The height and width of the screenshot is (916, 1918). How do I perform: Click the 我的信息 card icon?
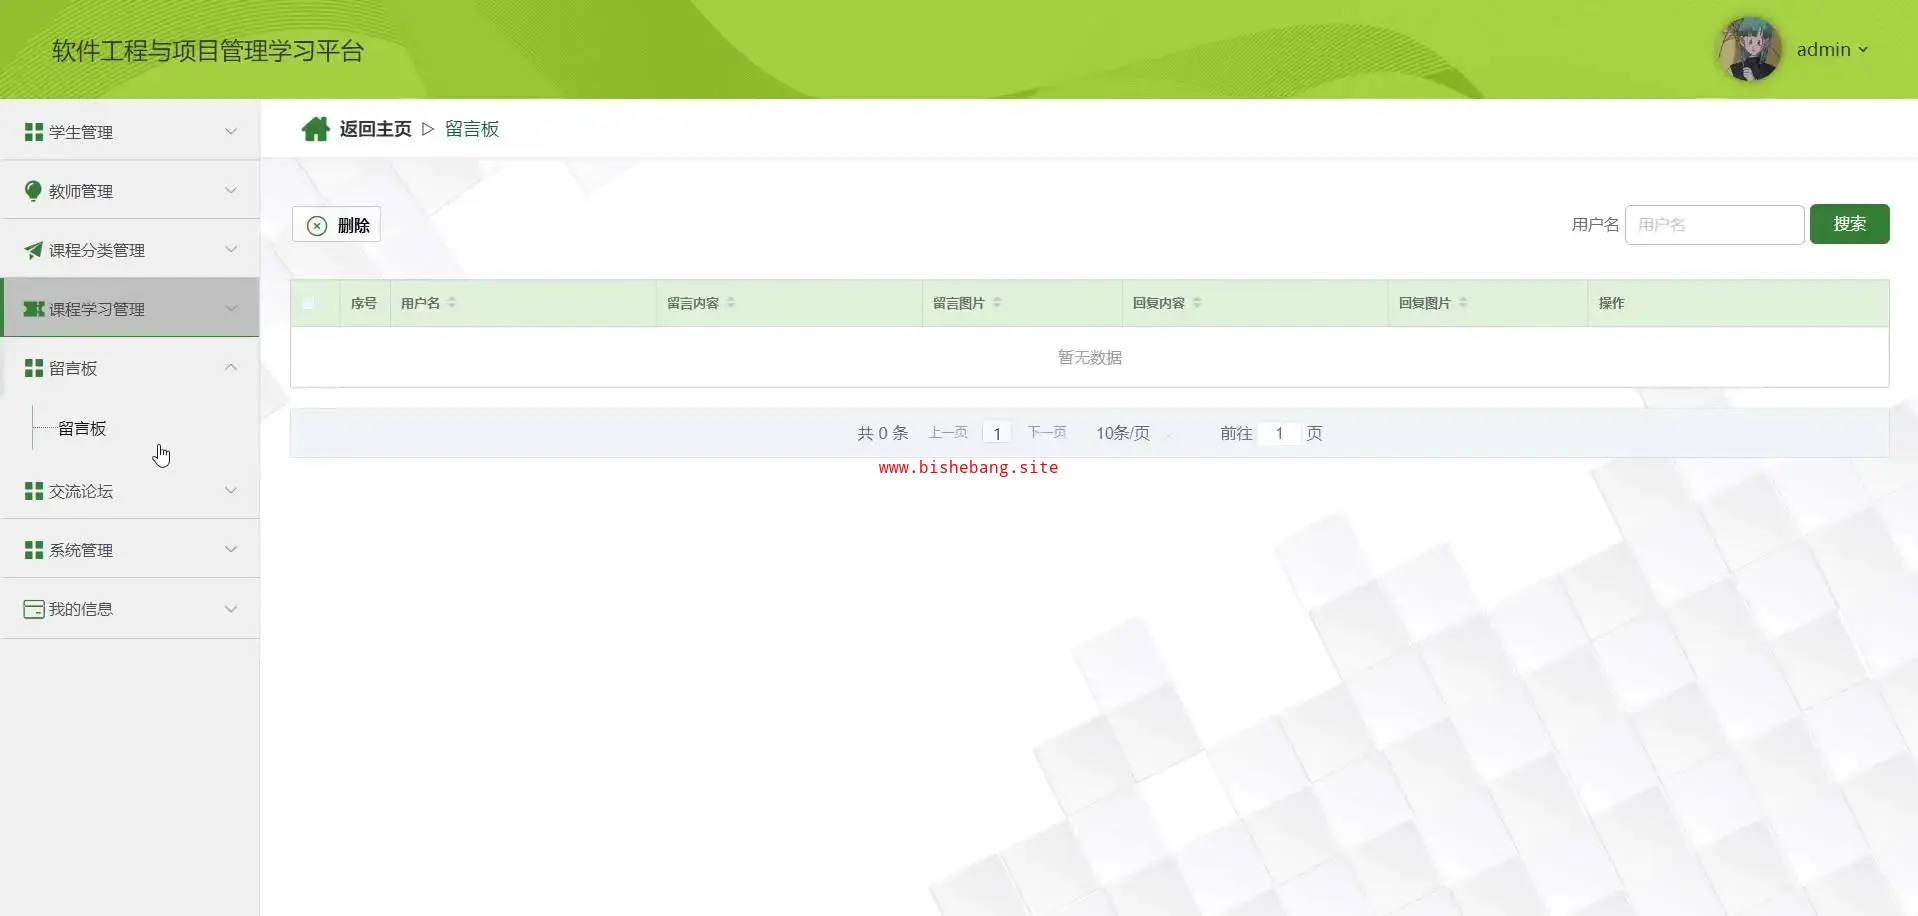point(34,609)
